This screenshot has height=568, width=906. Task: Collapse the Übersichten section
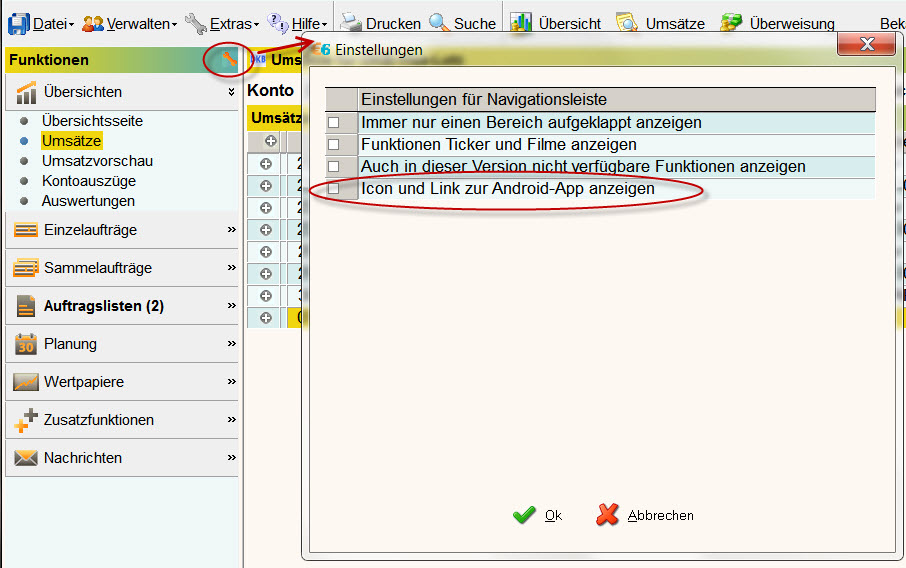(x=231, y=92)
